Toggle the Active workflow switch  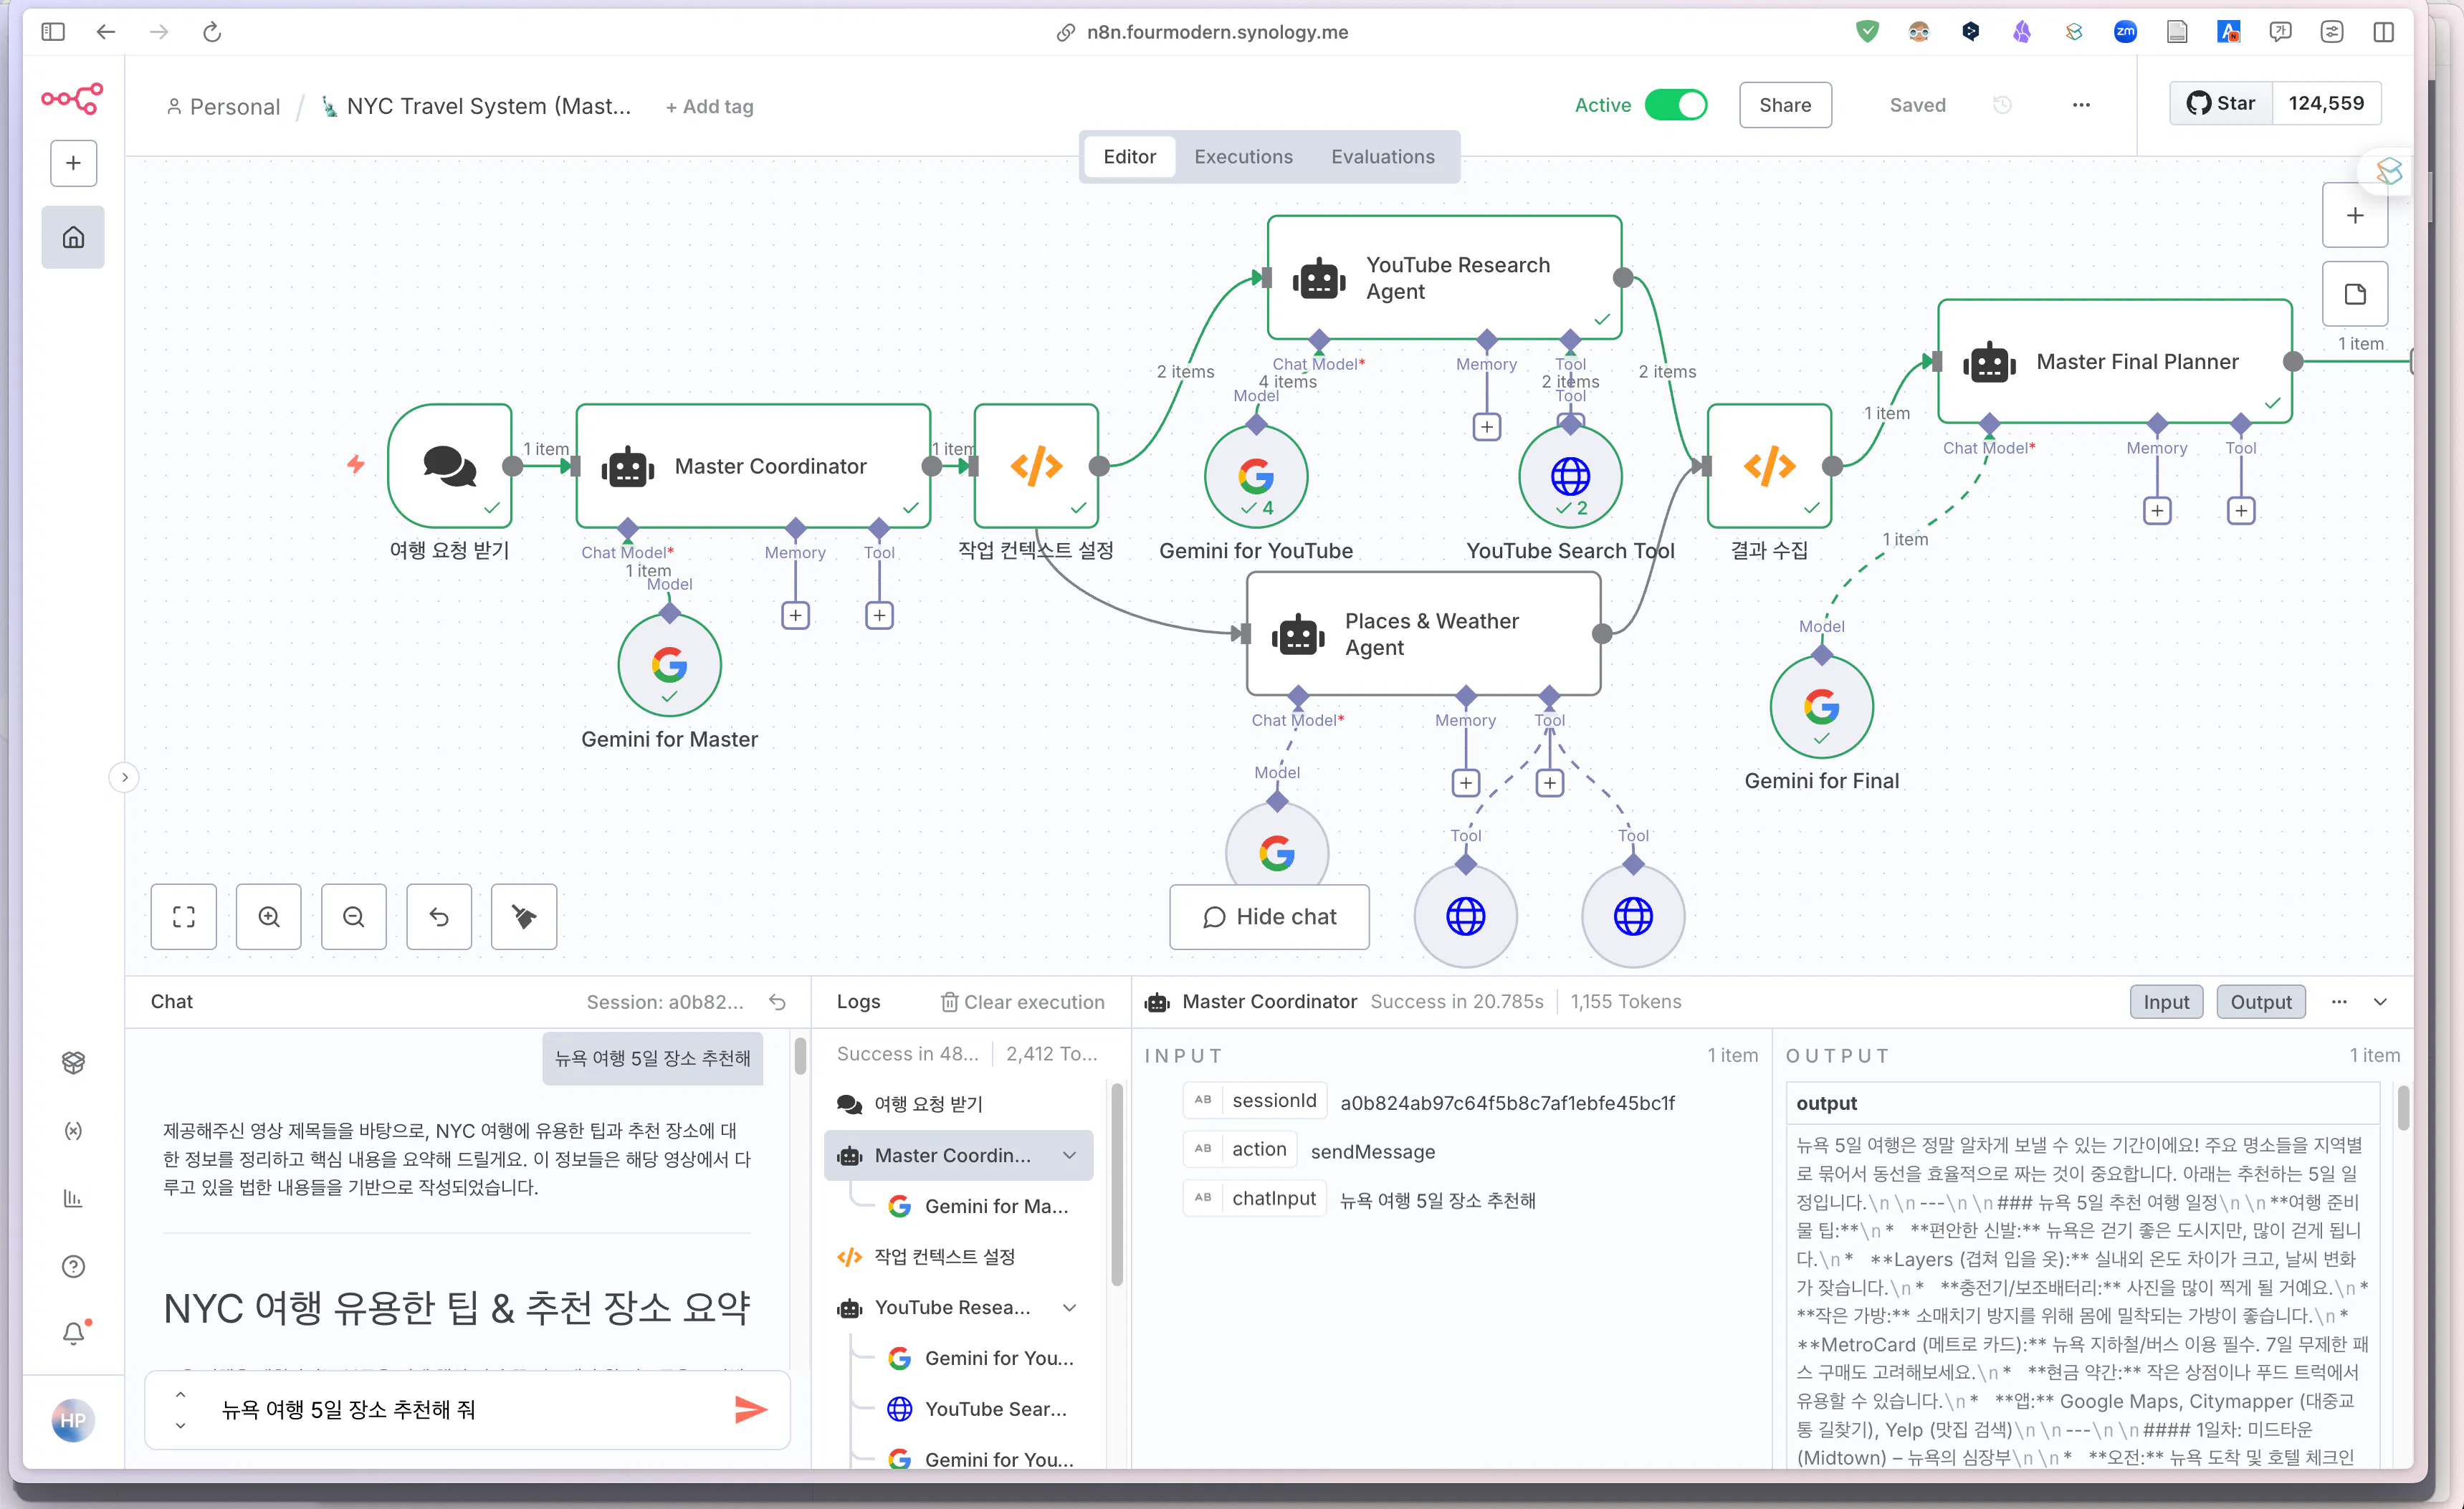[1676, 105]
